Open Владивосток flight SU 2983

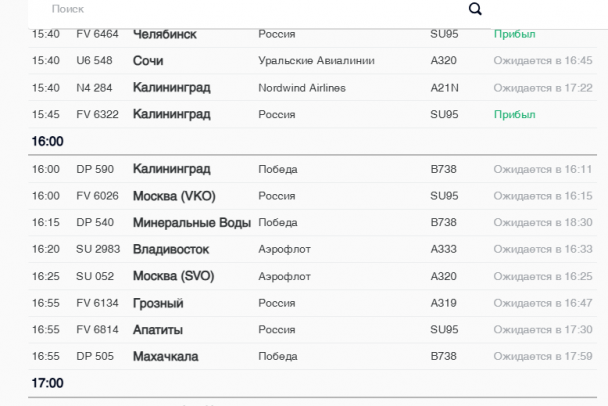point(313,249)
